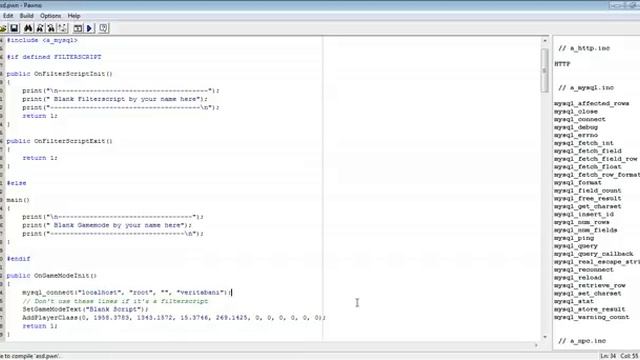Click the #if defined FILTERSCRIPT code line
The height and width of the screenshot is (360, 640).
tap(54, 57)
